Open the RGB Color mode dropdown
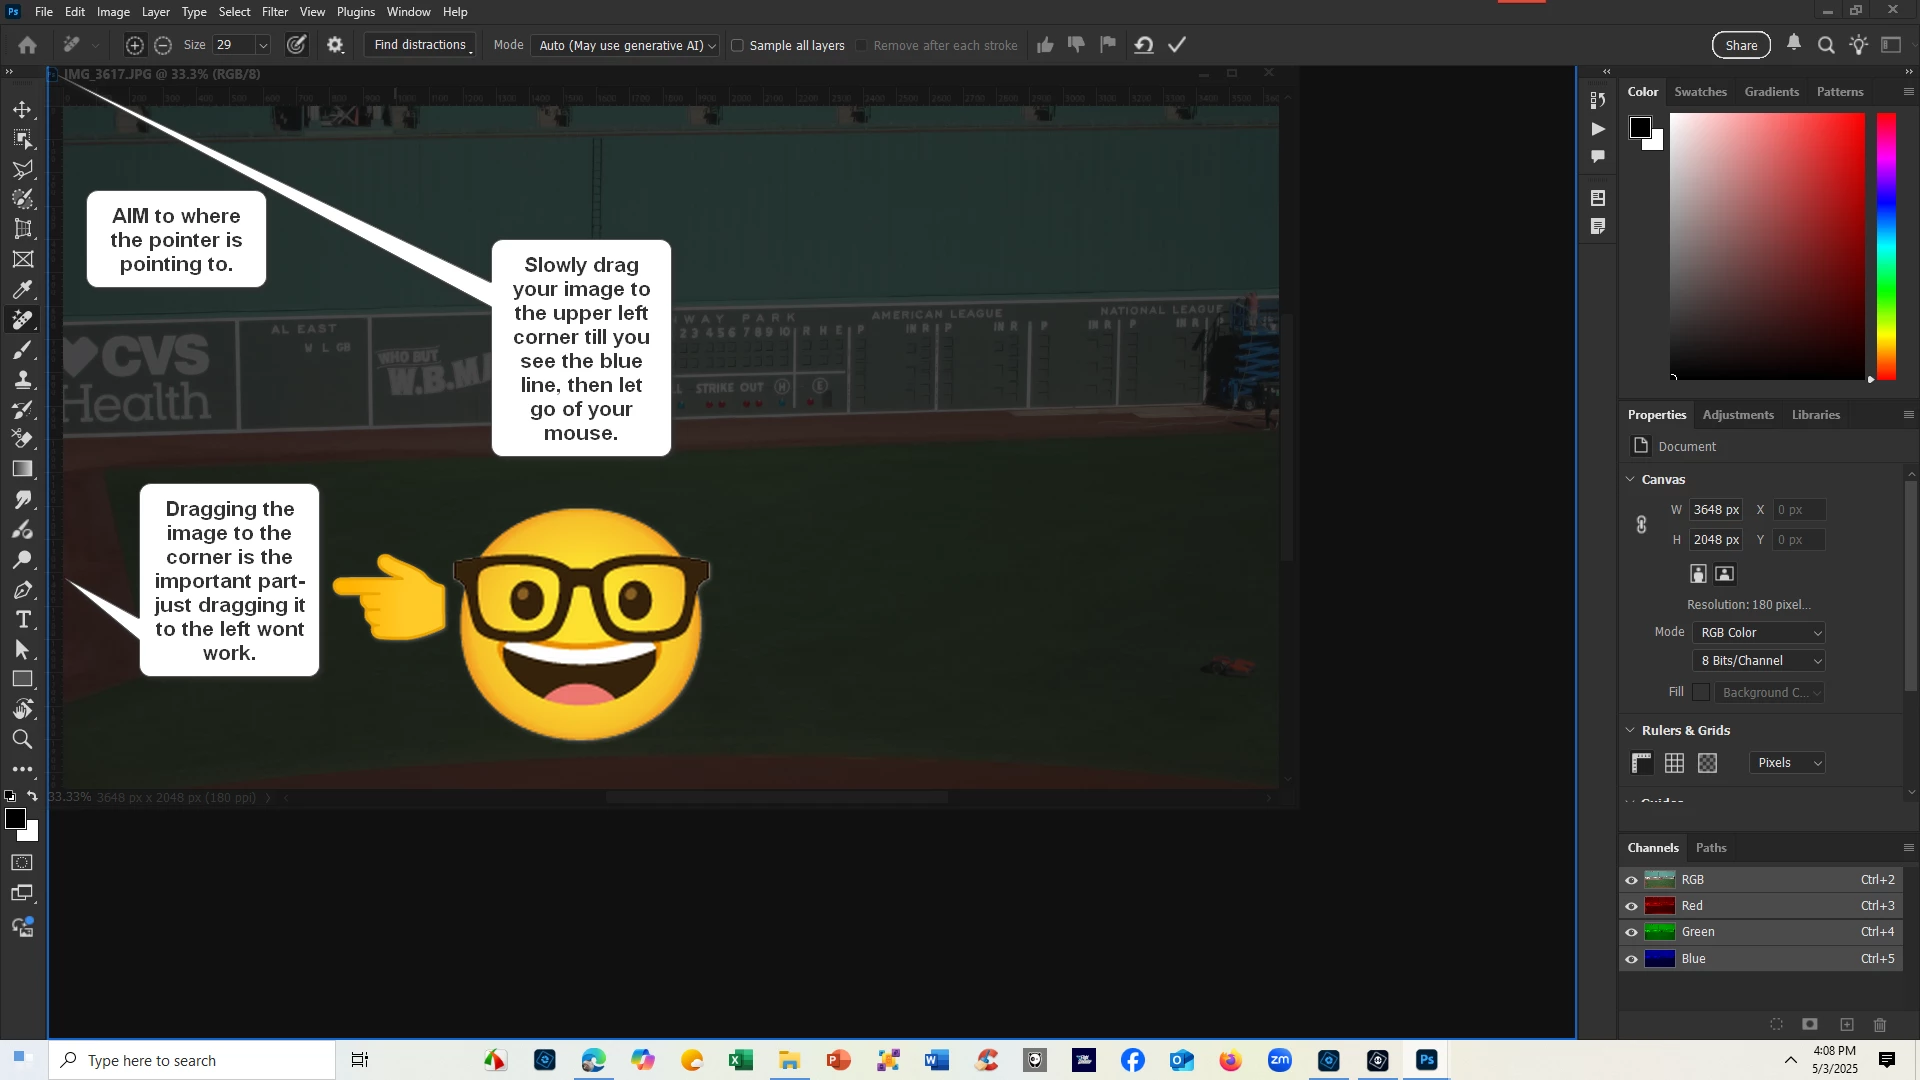Viewport: 1920px width, 1080px height. pos(1760,633)
